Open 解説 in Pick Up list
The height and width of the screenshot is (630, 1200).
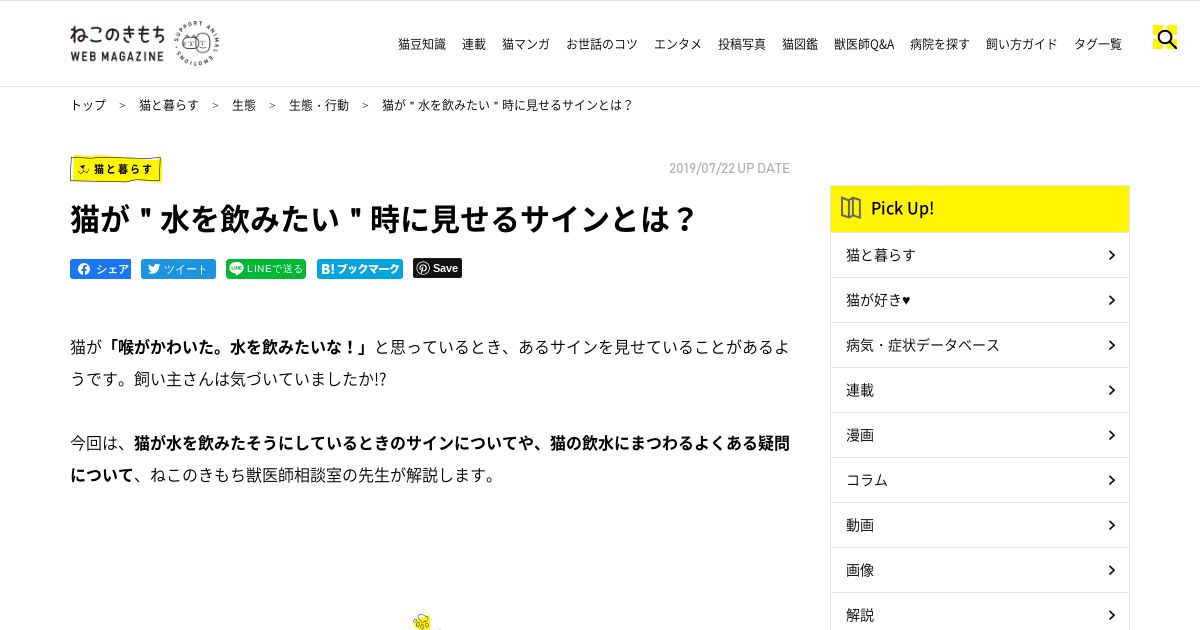[980, 612]
